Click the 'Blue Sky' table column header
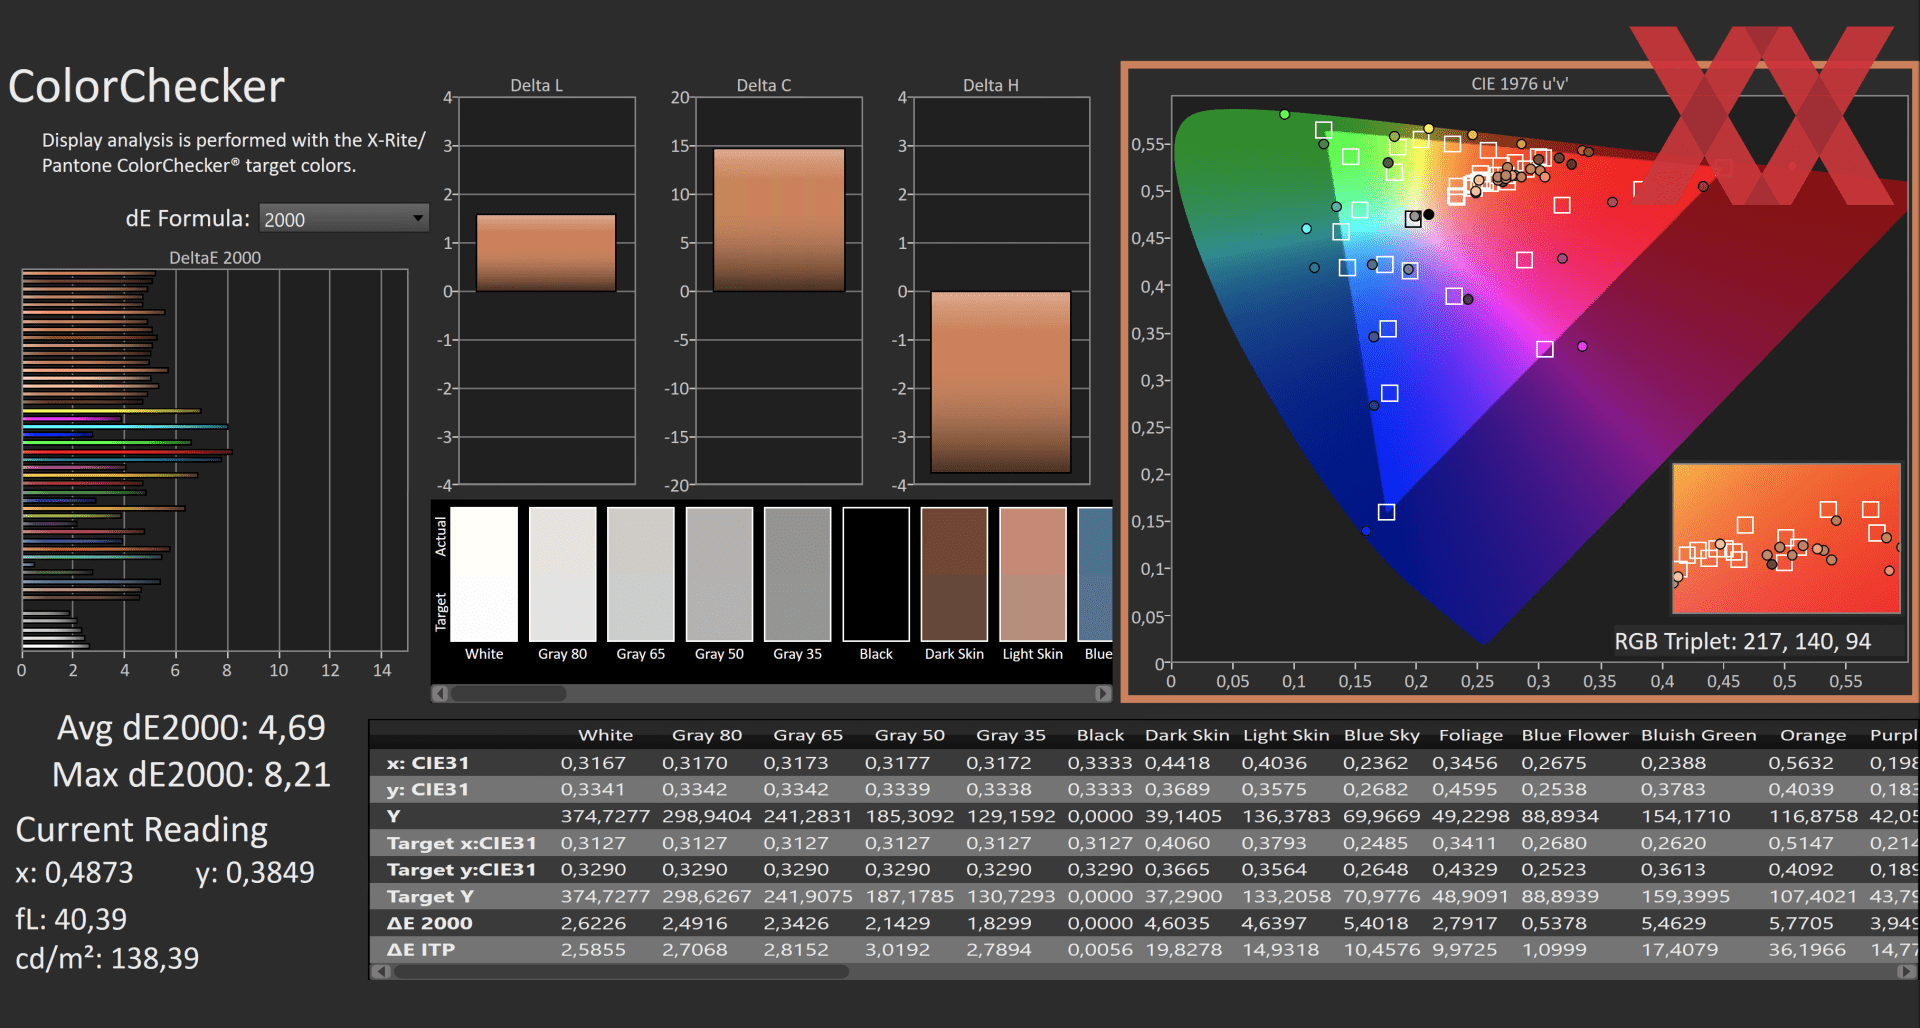The image size is (1920, 1028). coord(1382,735)
